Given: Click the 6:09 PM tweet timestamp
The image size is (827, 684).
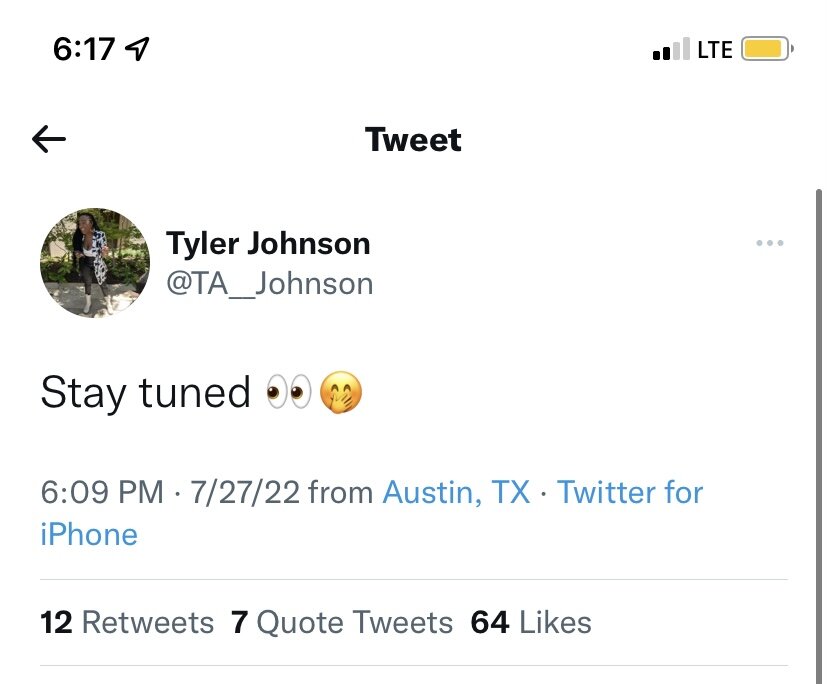Looking at the screenshot, I should coord(101,492).
